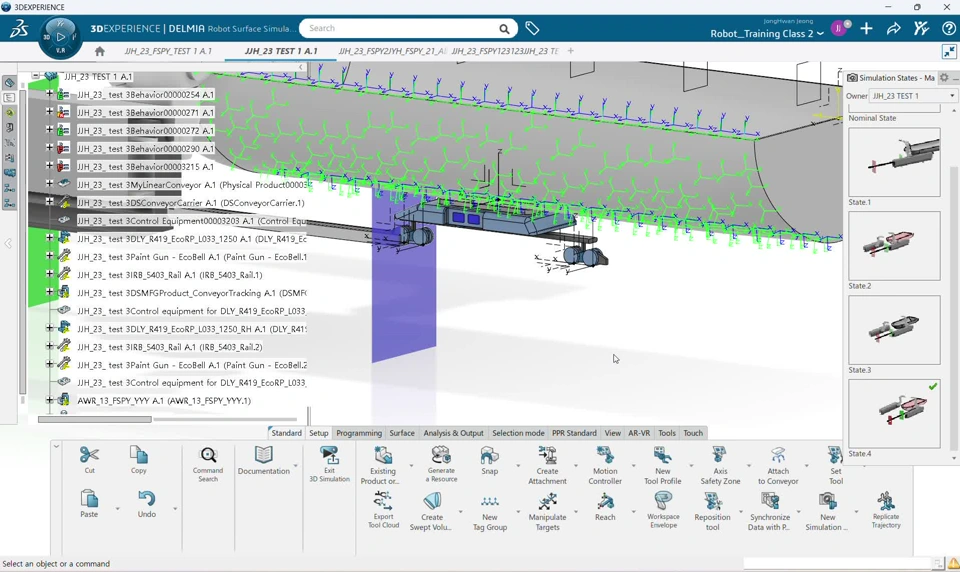This screenshot has height=572, width=960.
Task: Expand JJH_23_ test 3Behavior00000254 A.1 node
Action: tap(50, 94)
